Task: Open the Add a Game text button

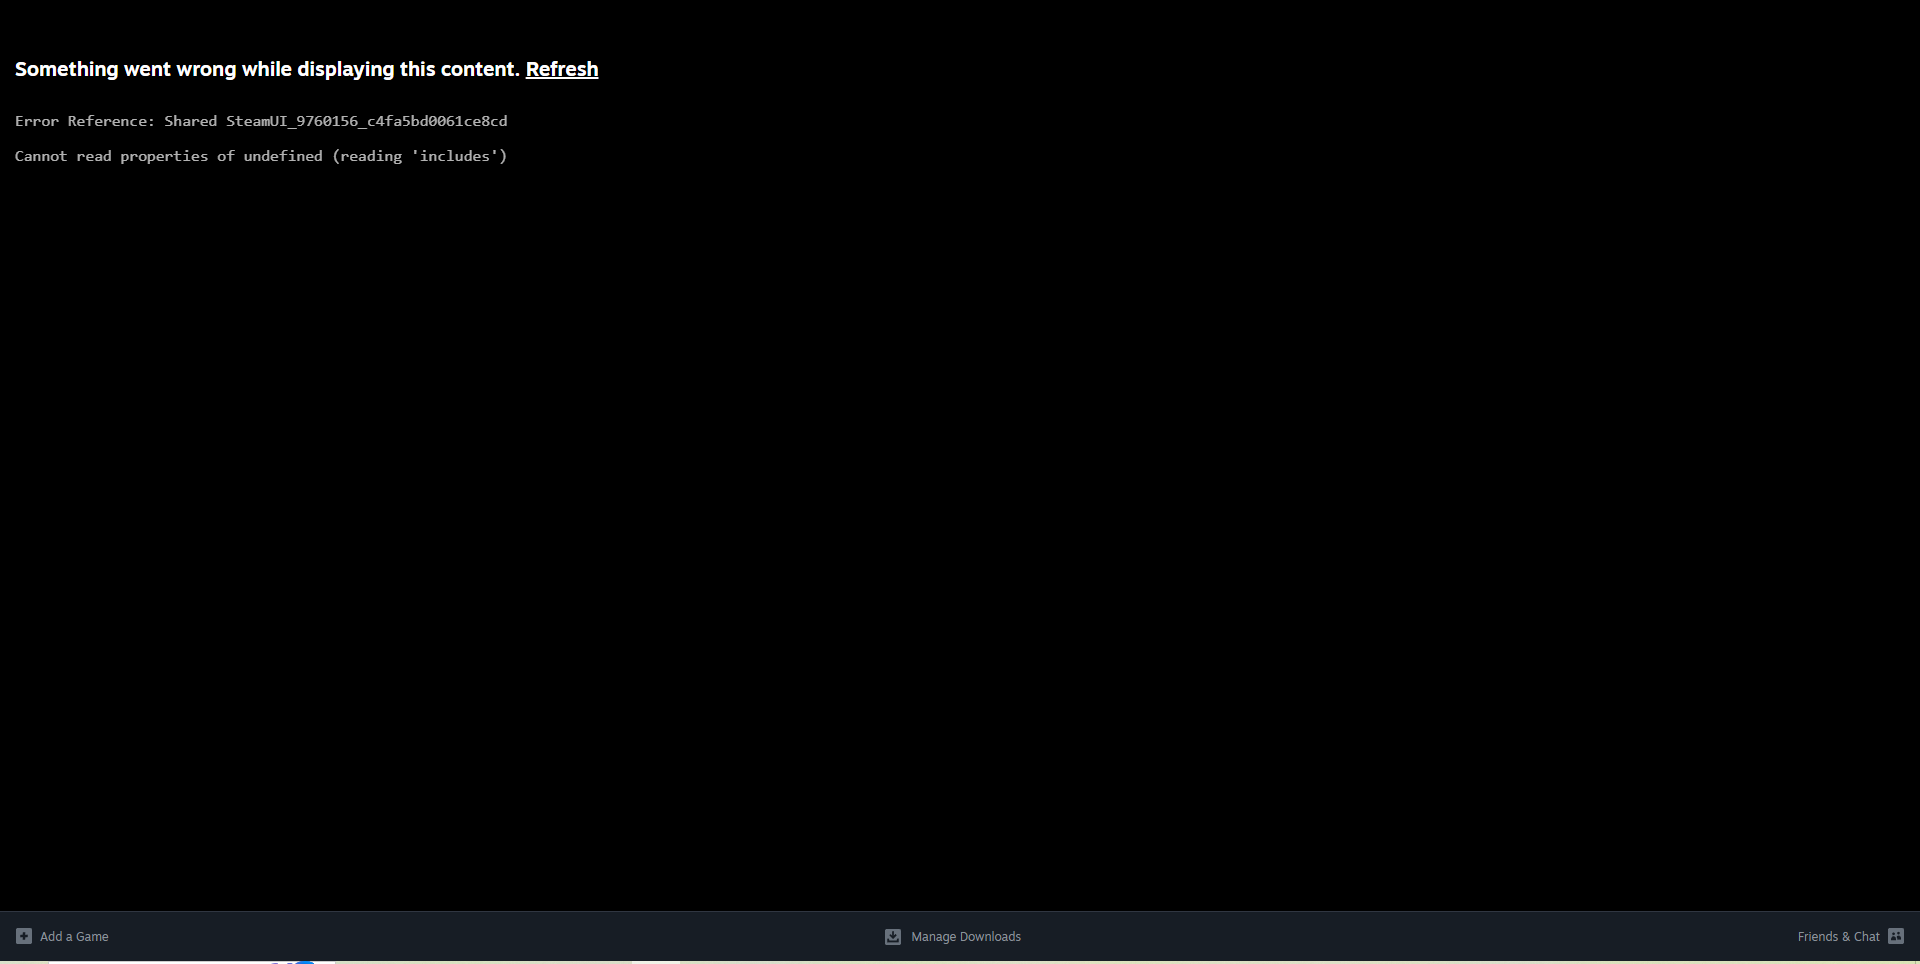Action: click(74, 936)
